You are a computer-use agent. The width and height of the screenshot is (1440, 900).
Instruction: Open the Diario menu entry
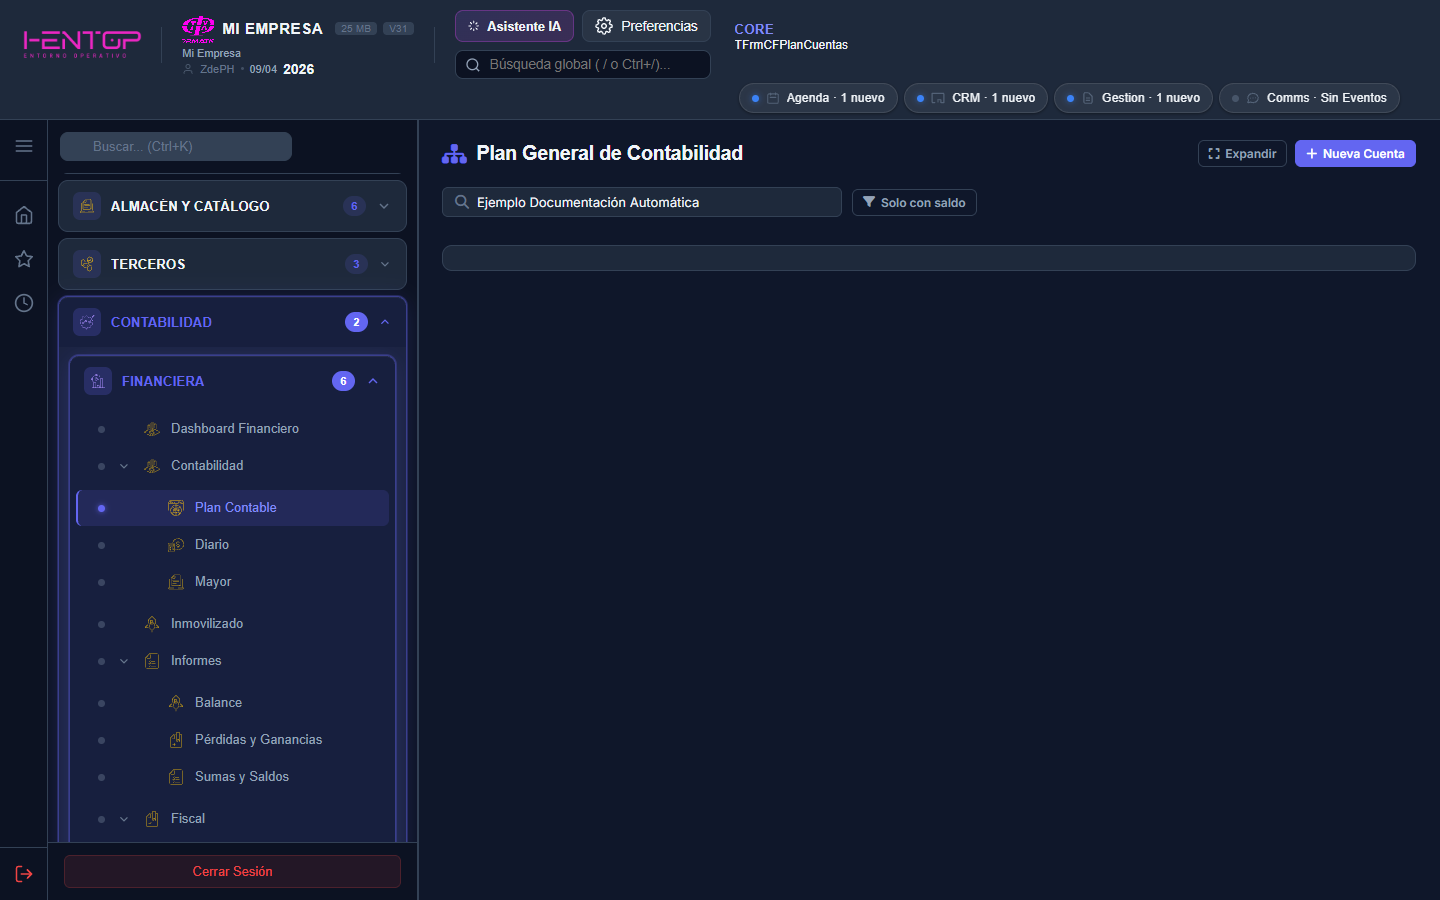211,544
